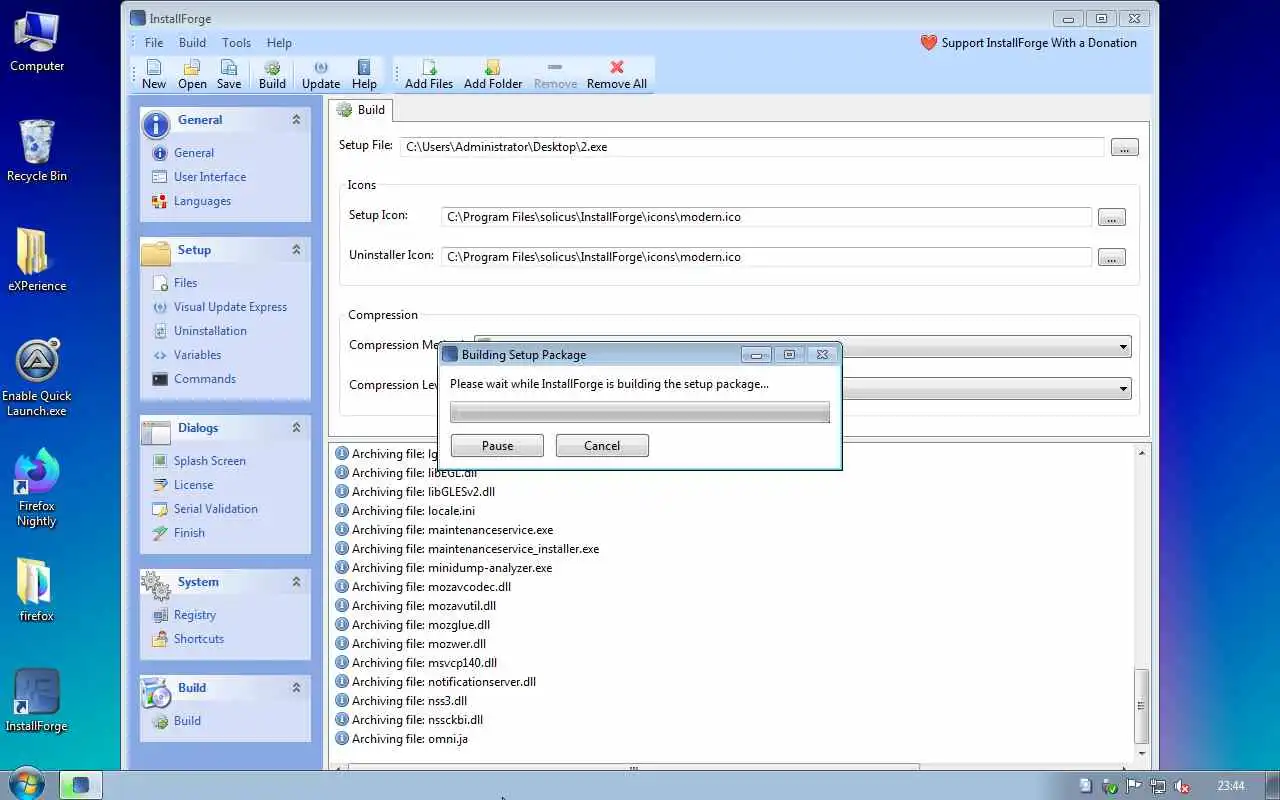The height and width of the screenshot is (800, 1280).
Task: Click InstallForge desktop shortcut icon
Action: pos(37,700)
